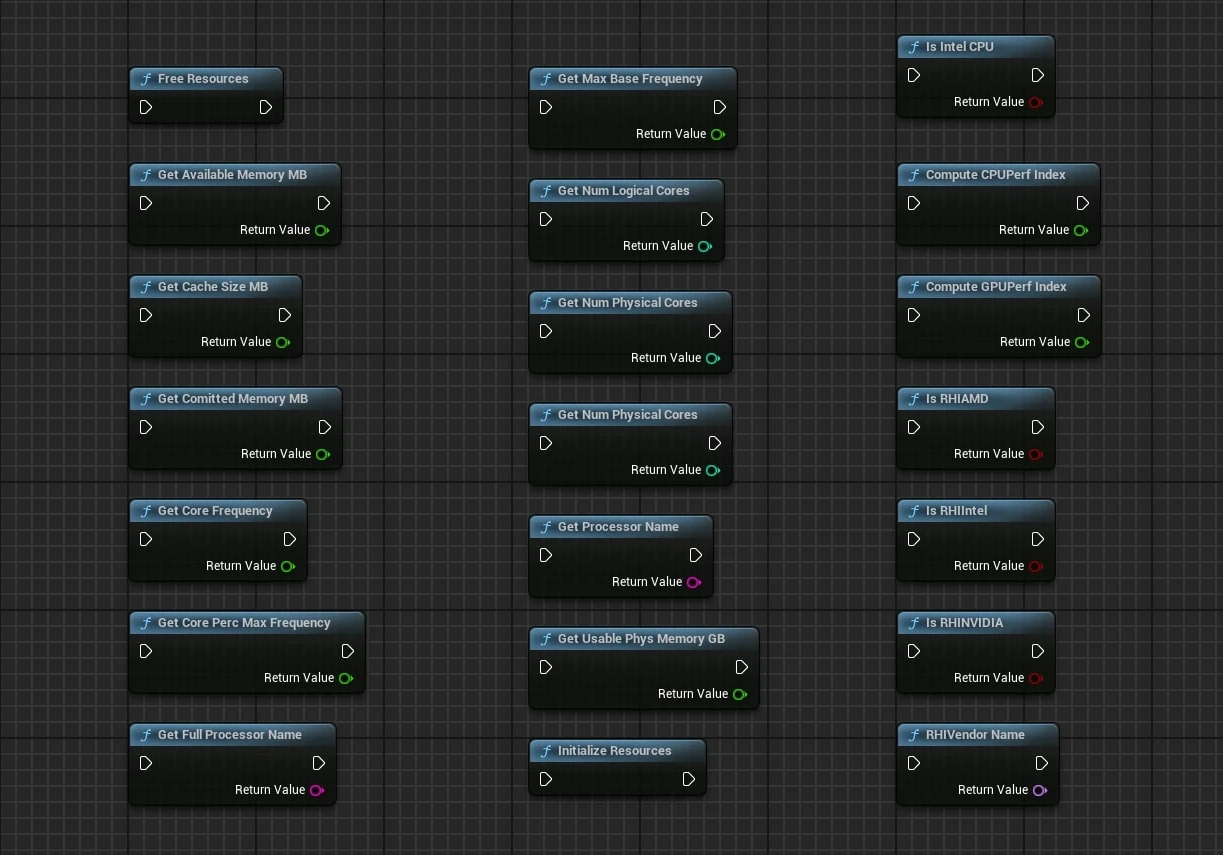
Task: Click the output exec pin on Free Resources
Action: [x=266, y=107]
